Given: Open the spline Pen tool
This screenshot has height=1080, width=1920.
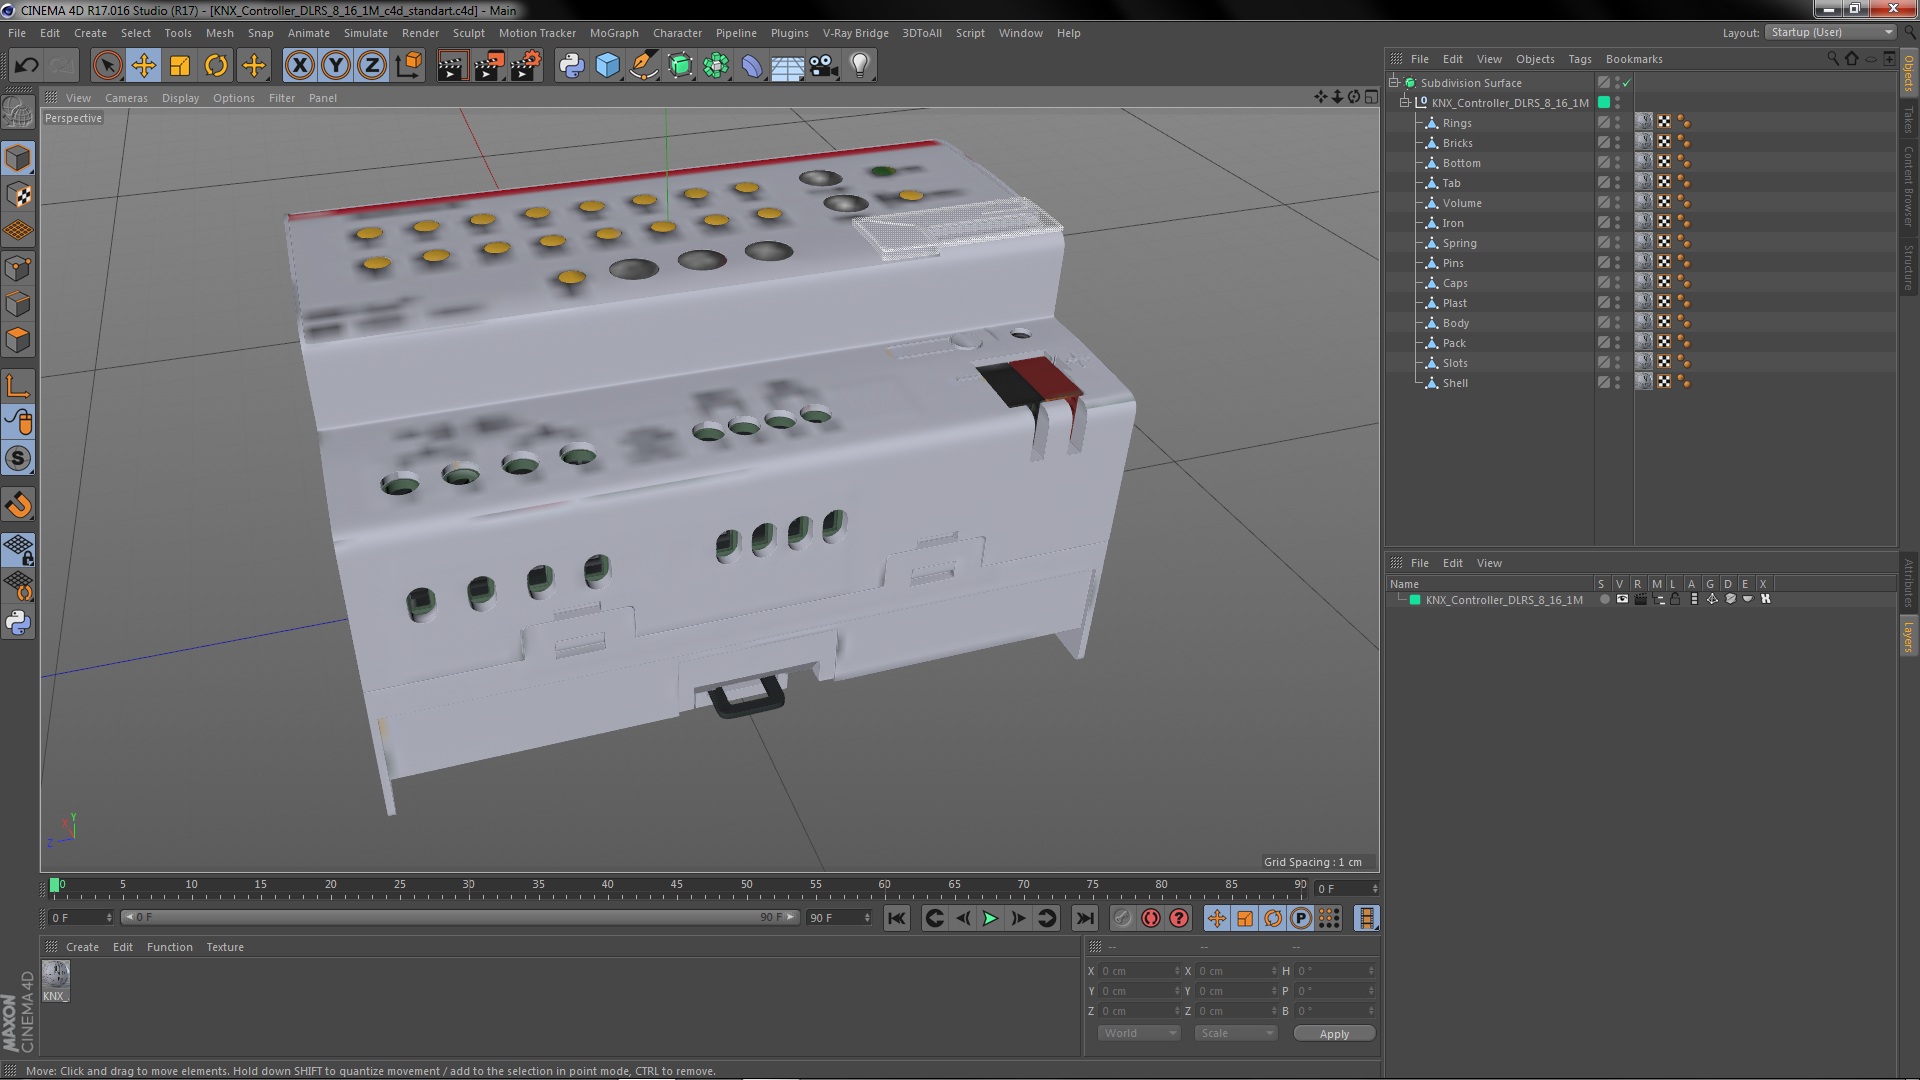Looking at the screenshot, I should click(643, 66).
